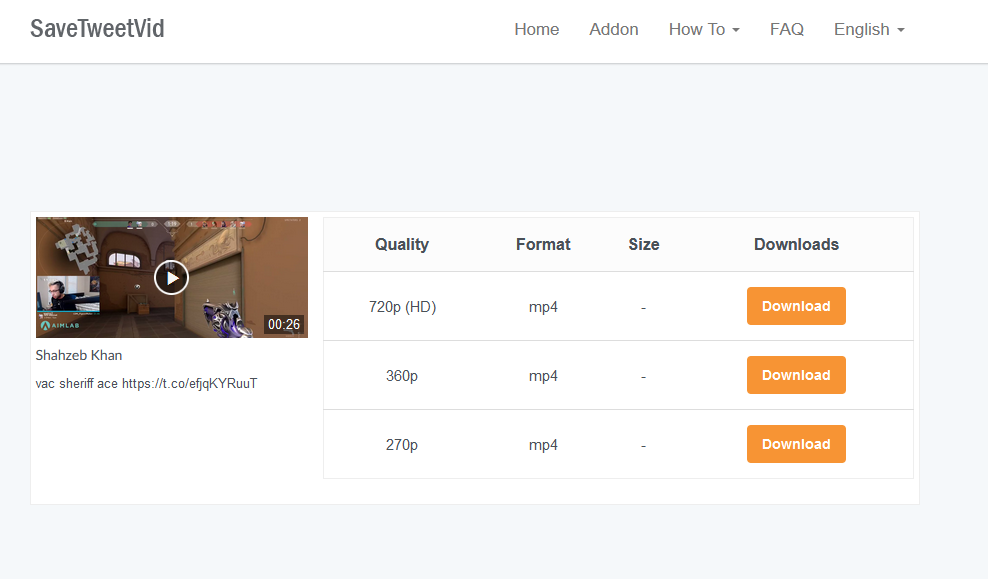Image resolution: width=988 pixels, height=579 pixels.
Task: Download the 720p (HD) mp4 video
Action: coord(796,306)
